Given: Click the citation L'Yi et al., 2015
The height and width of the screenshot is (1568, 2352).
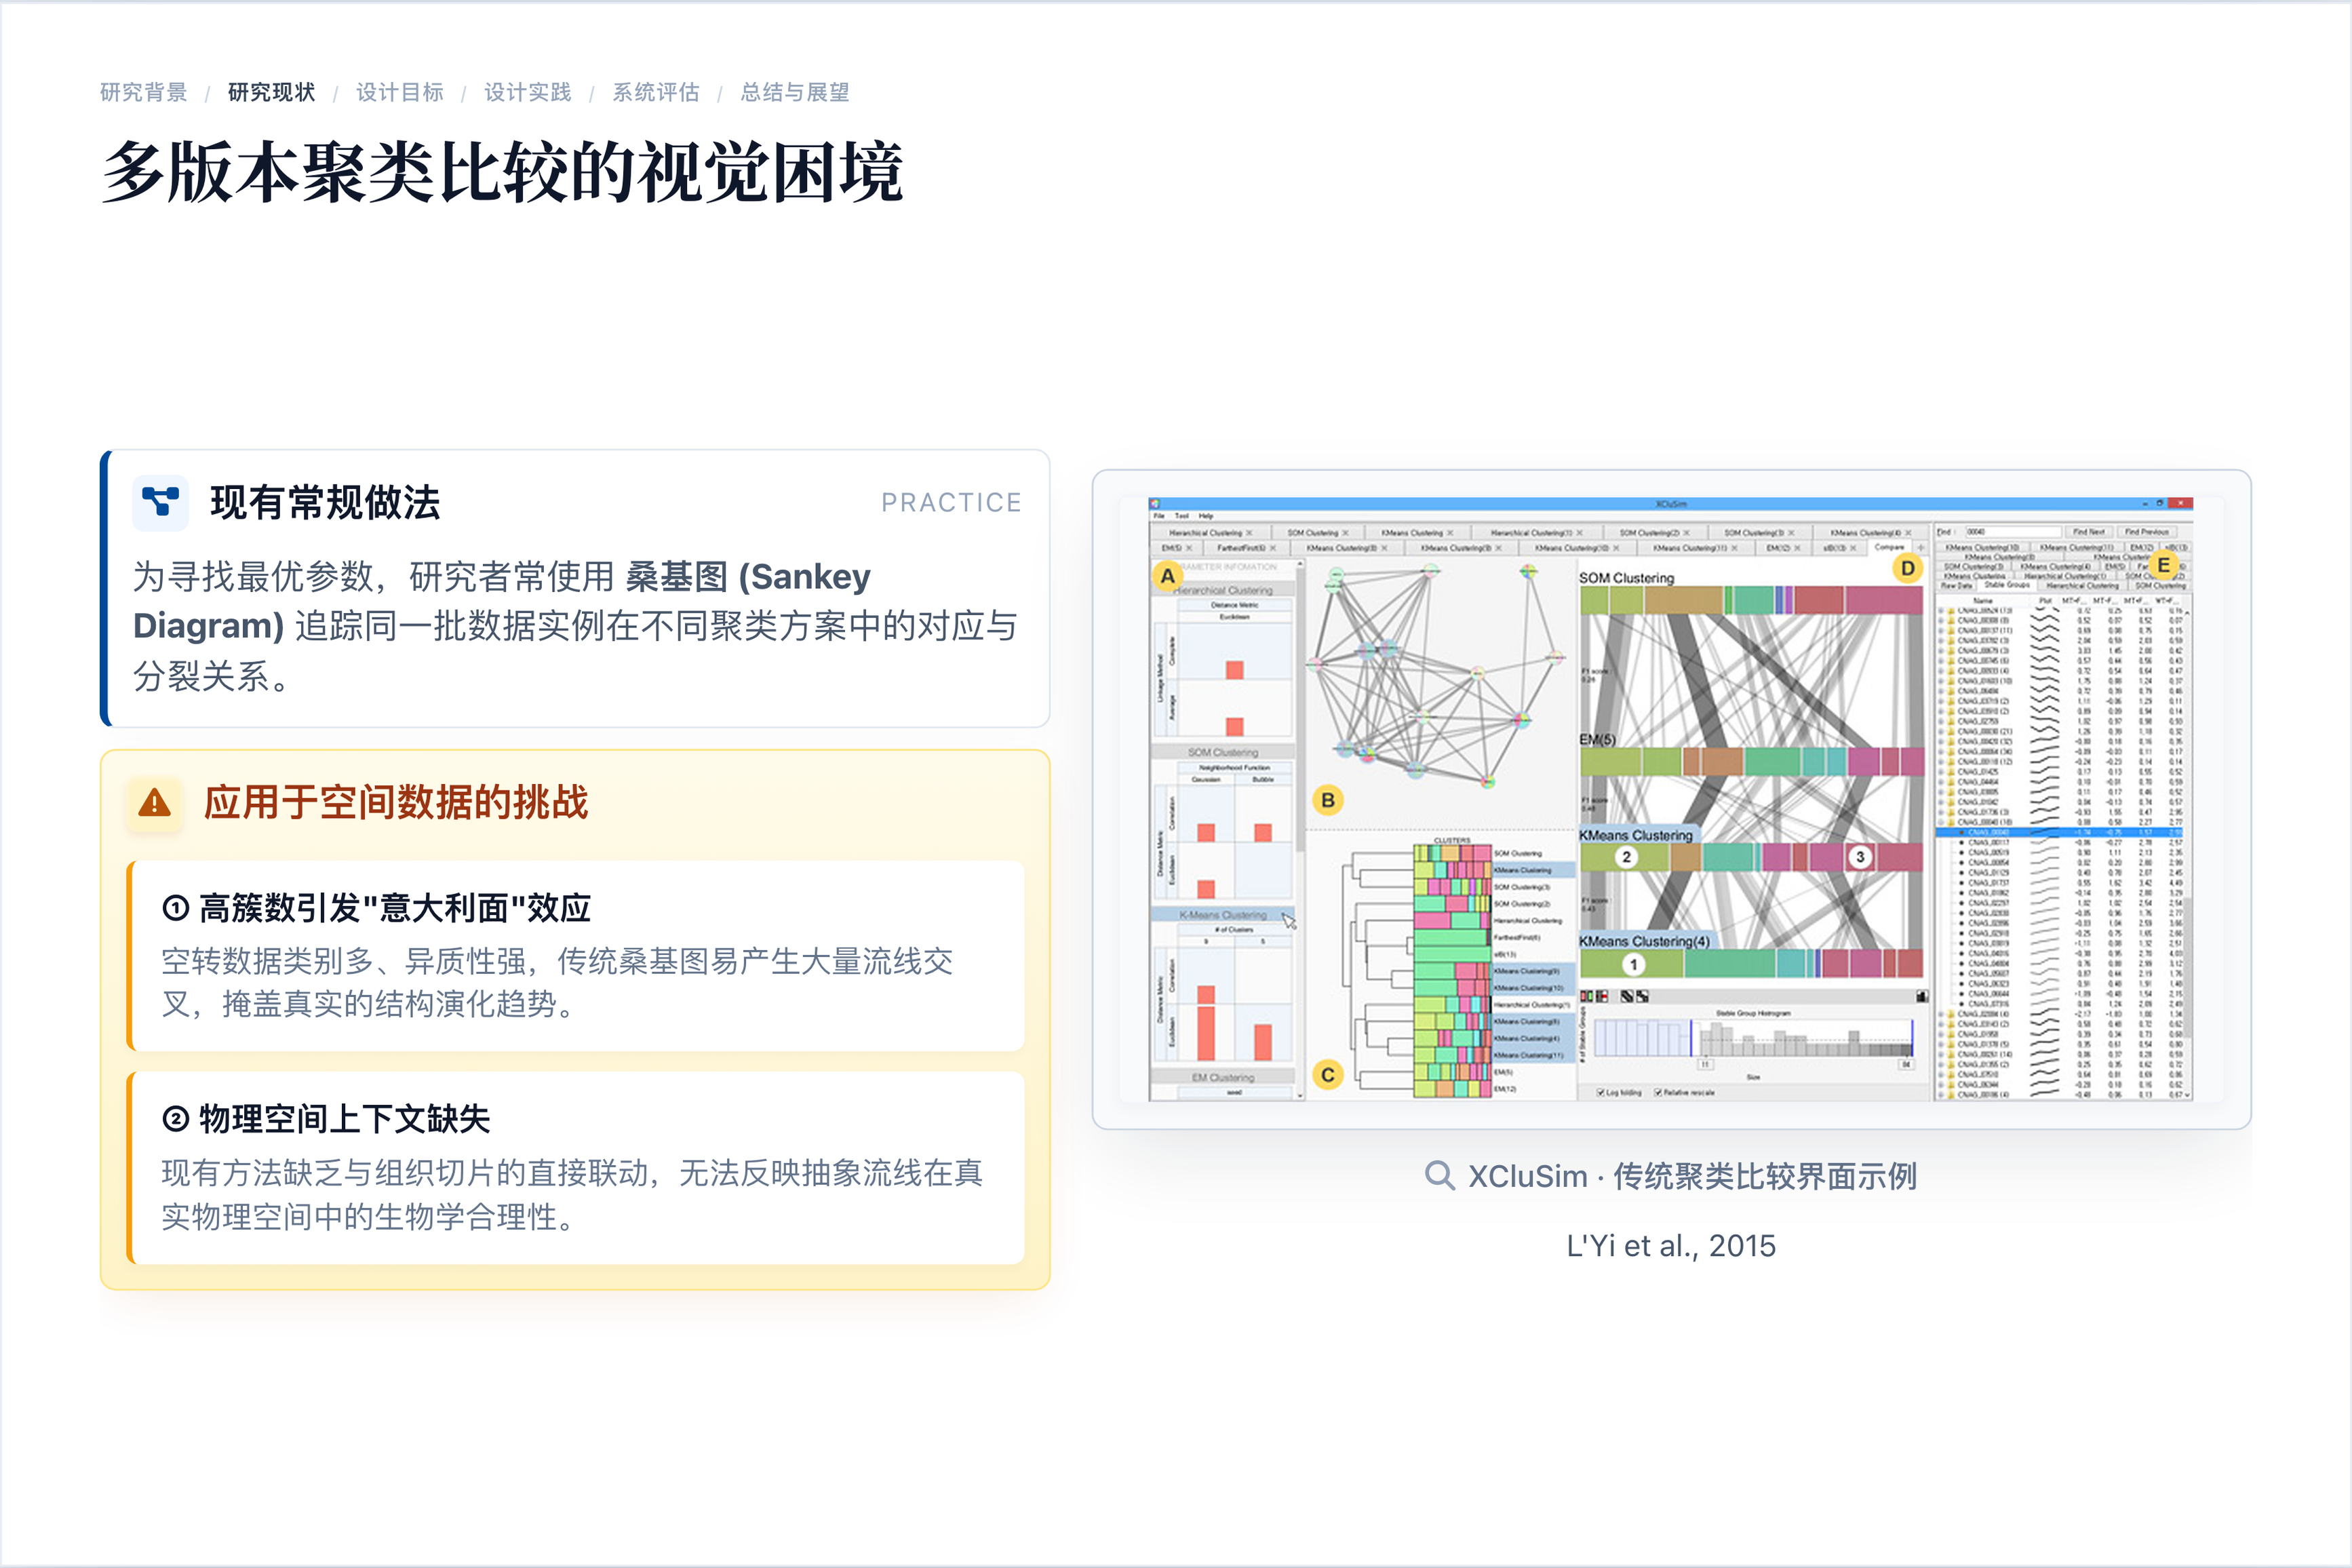Looking at the screenshot, I should pos(1671,1245).
